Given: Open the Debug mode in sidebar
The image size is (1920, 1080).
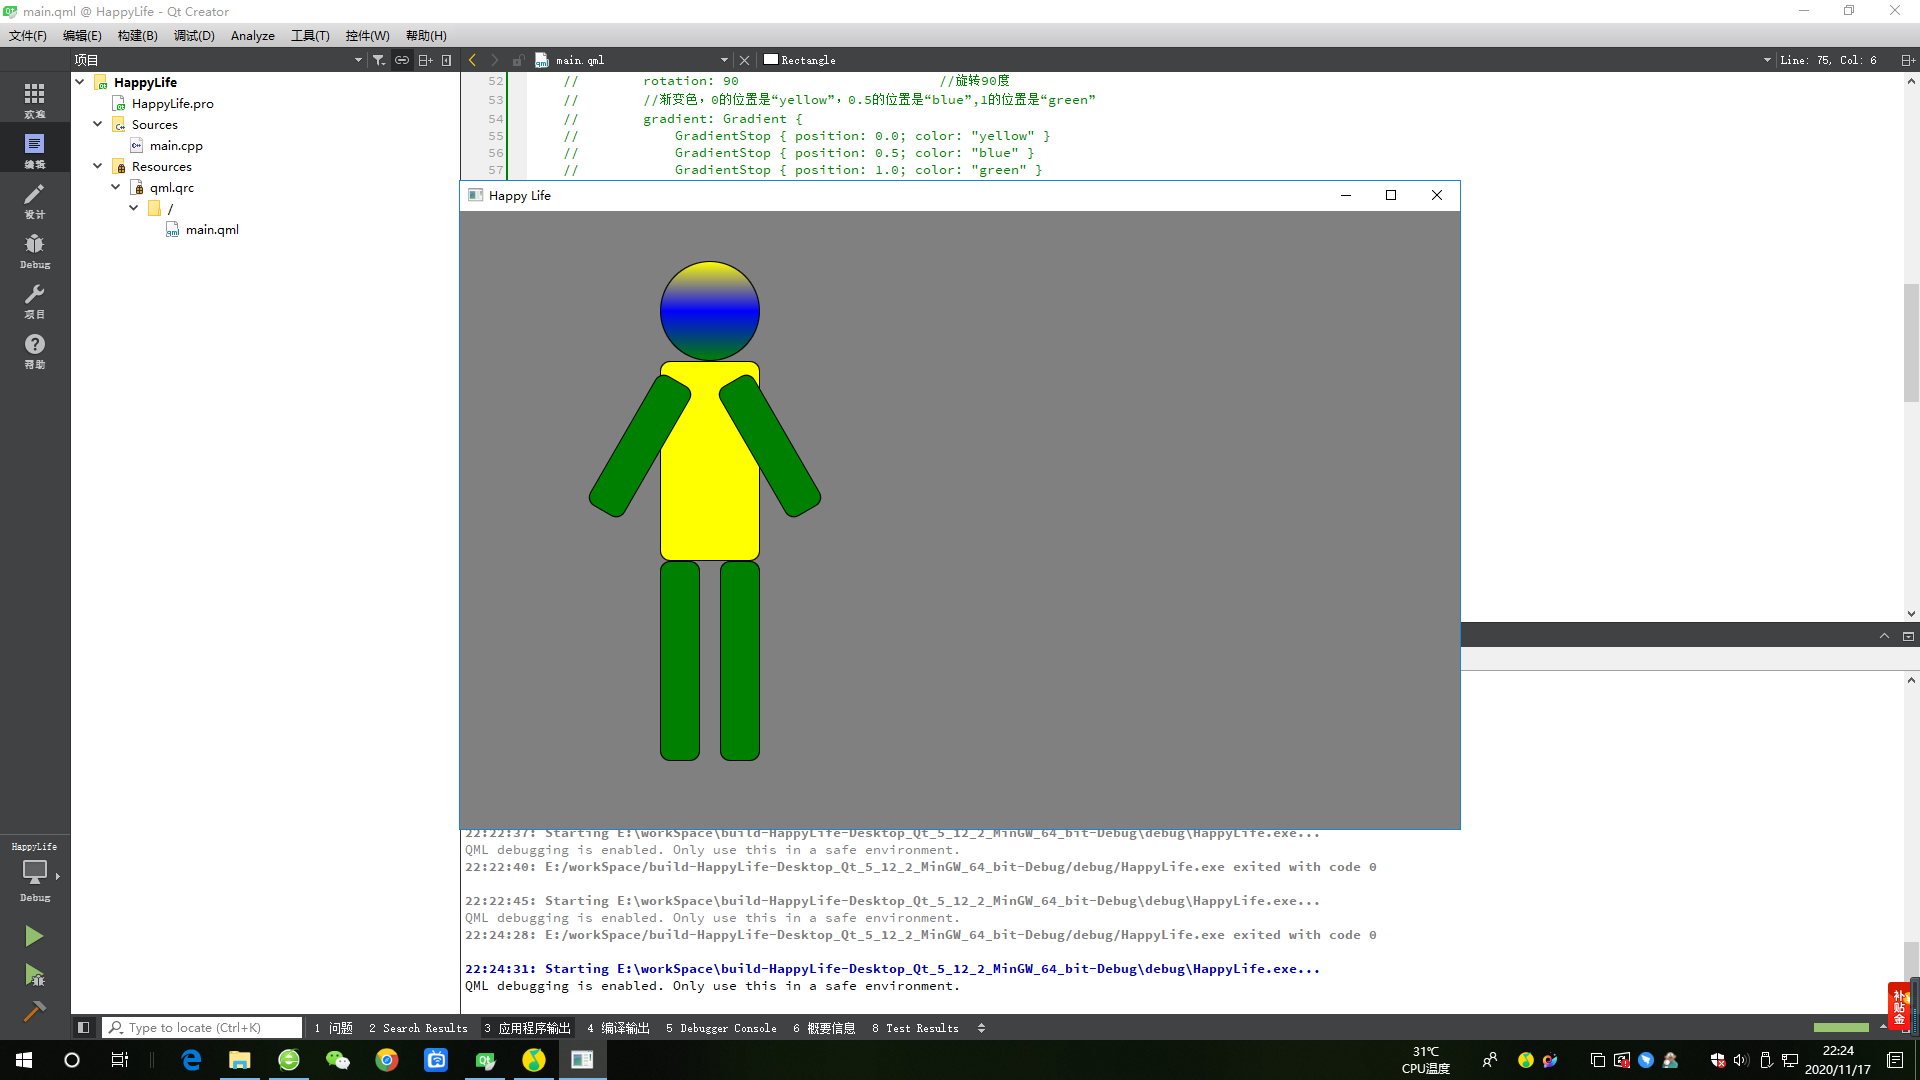Looking at the screenshot, I should coord(34,250).
